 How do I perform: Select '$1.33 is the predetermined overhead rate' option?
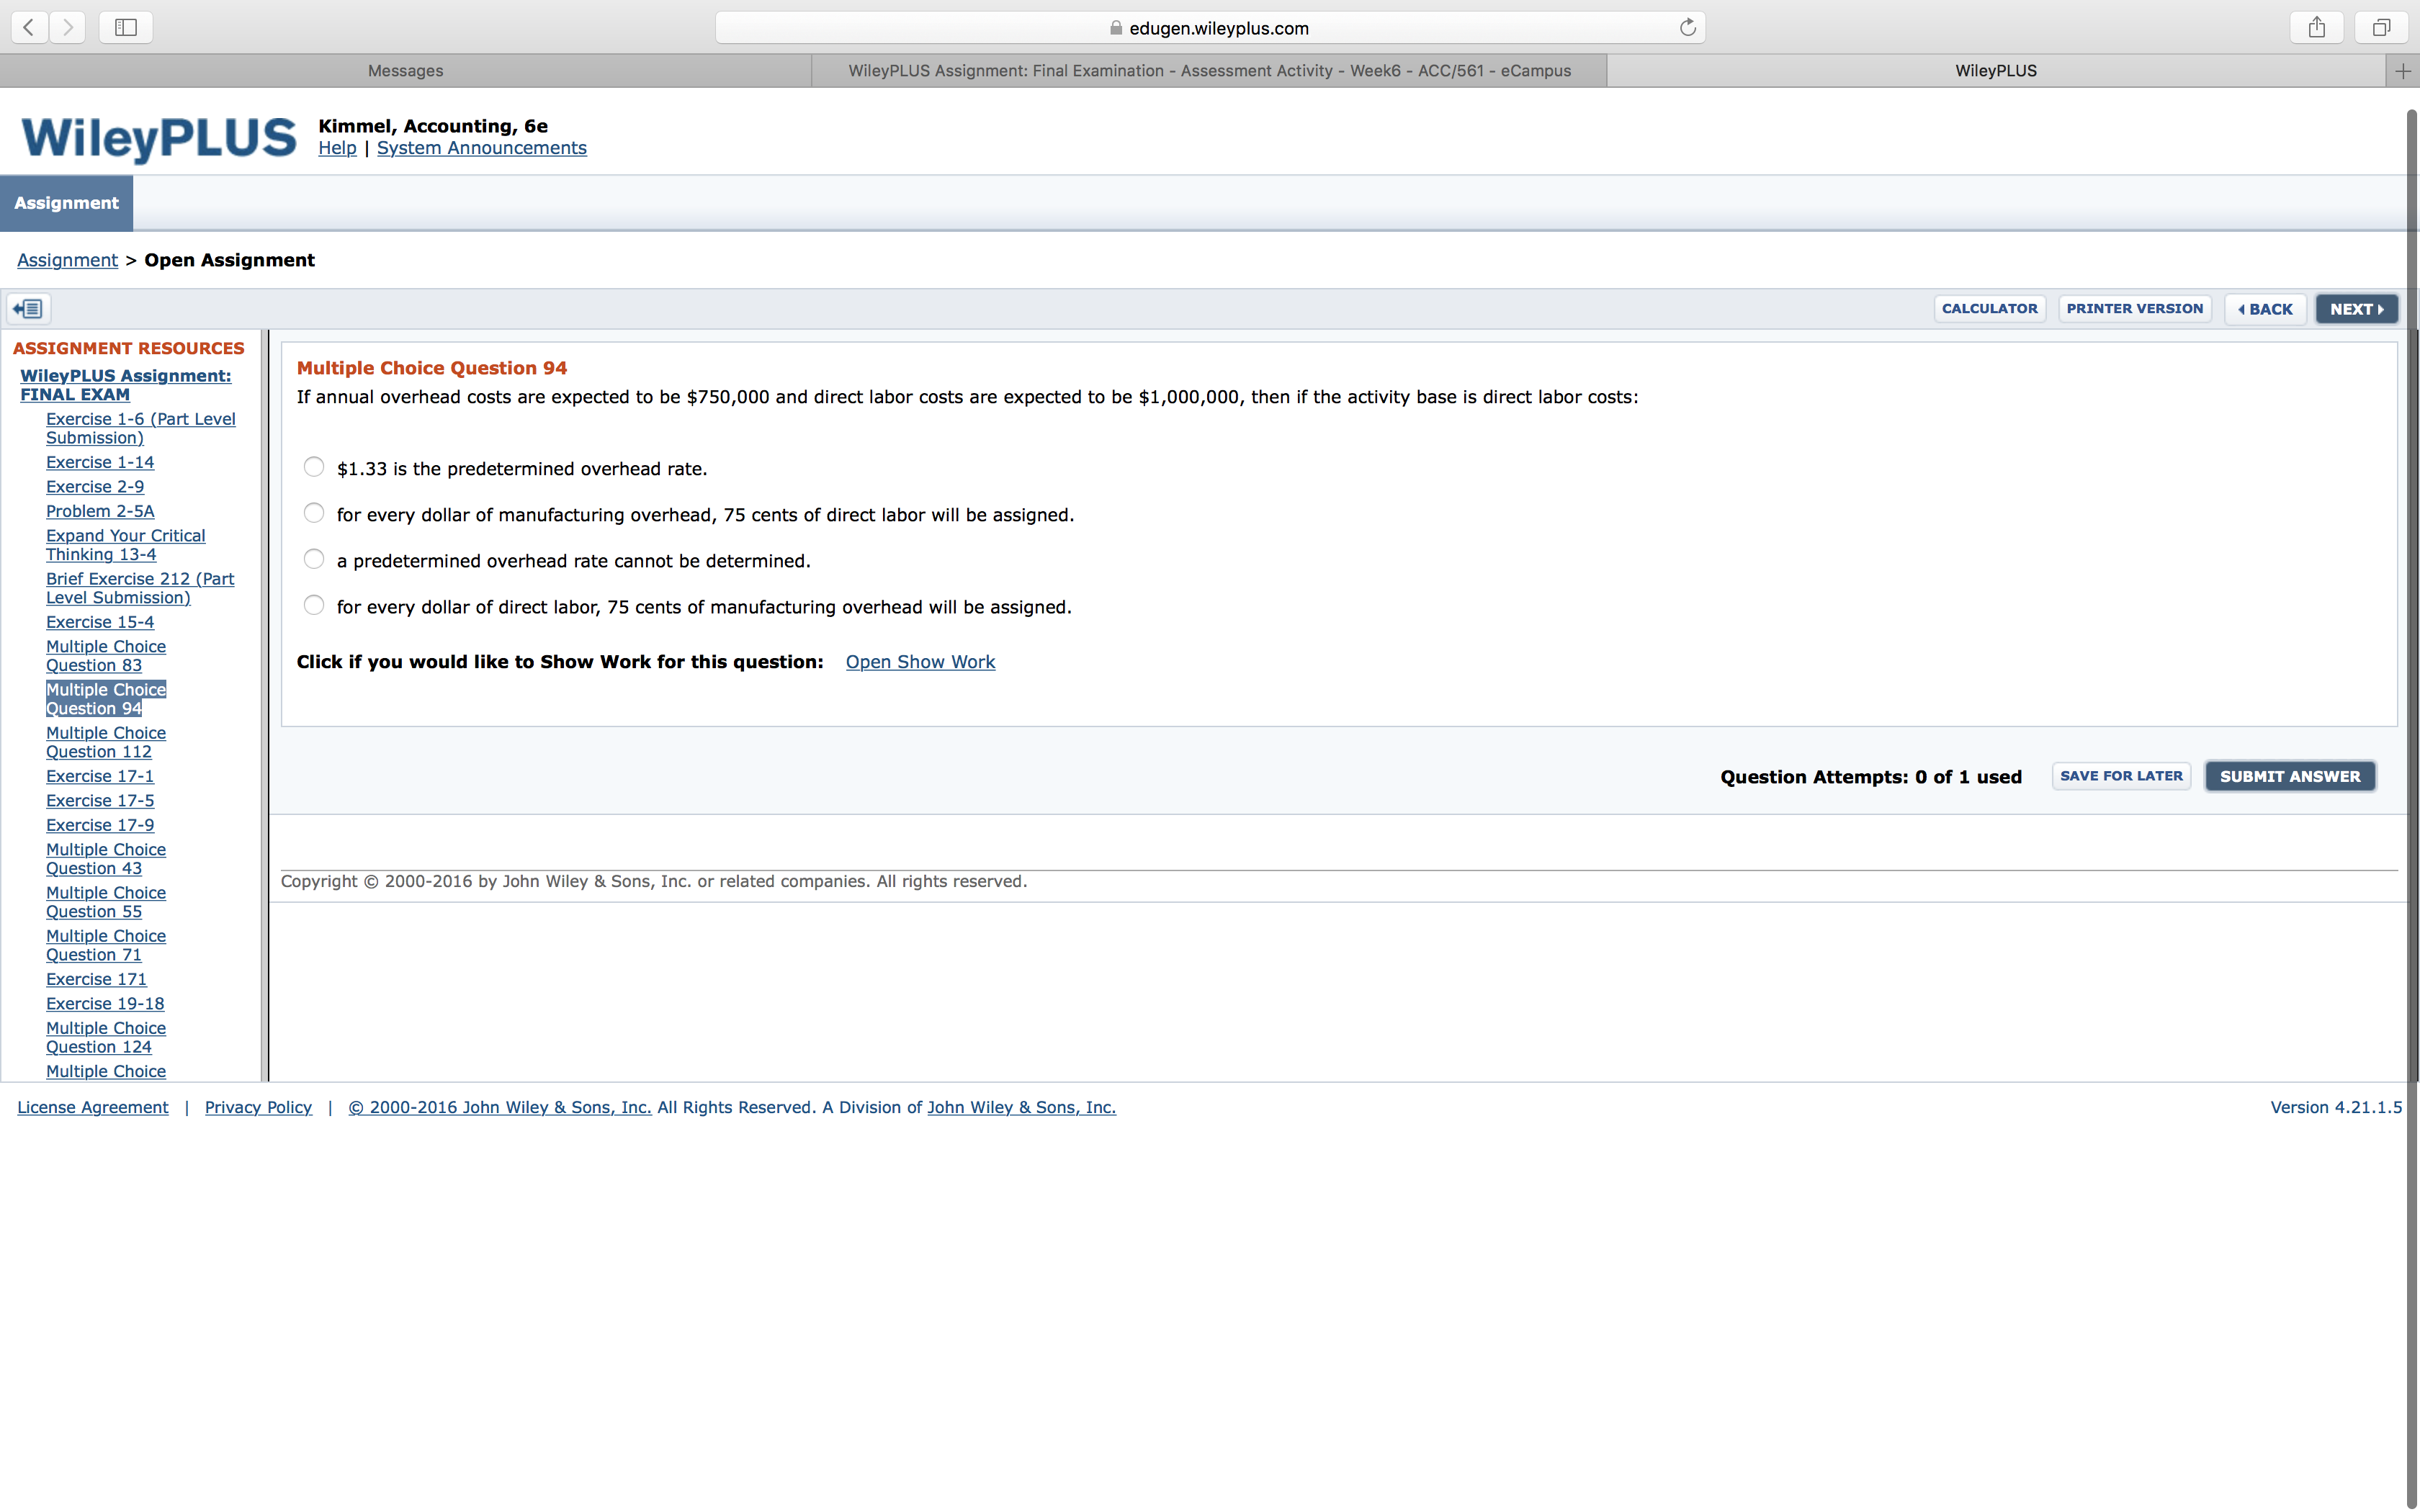click(314, 467)
